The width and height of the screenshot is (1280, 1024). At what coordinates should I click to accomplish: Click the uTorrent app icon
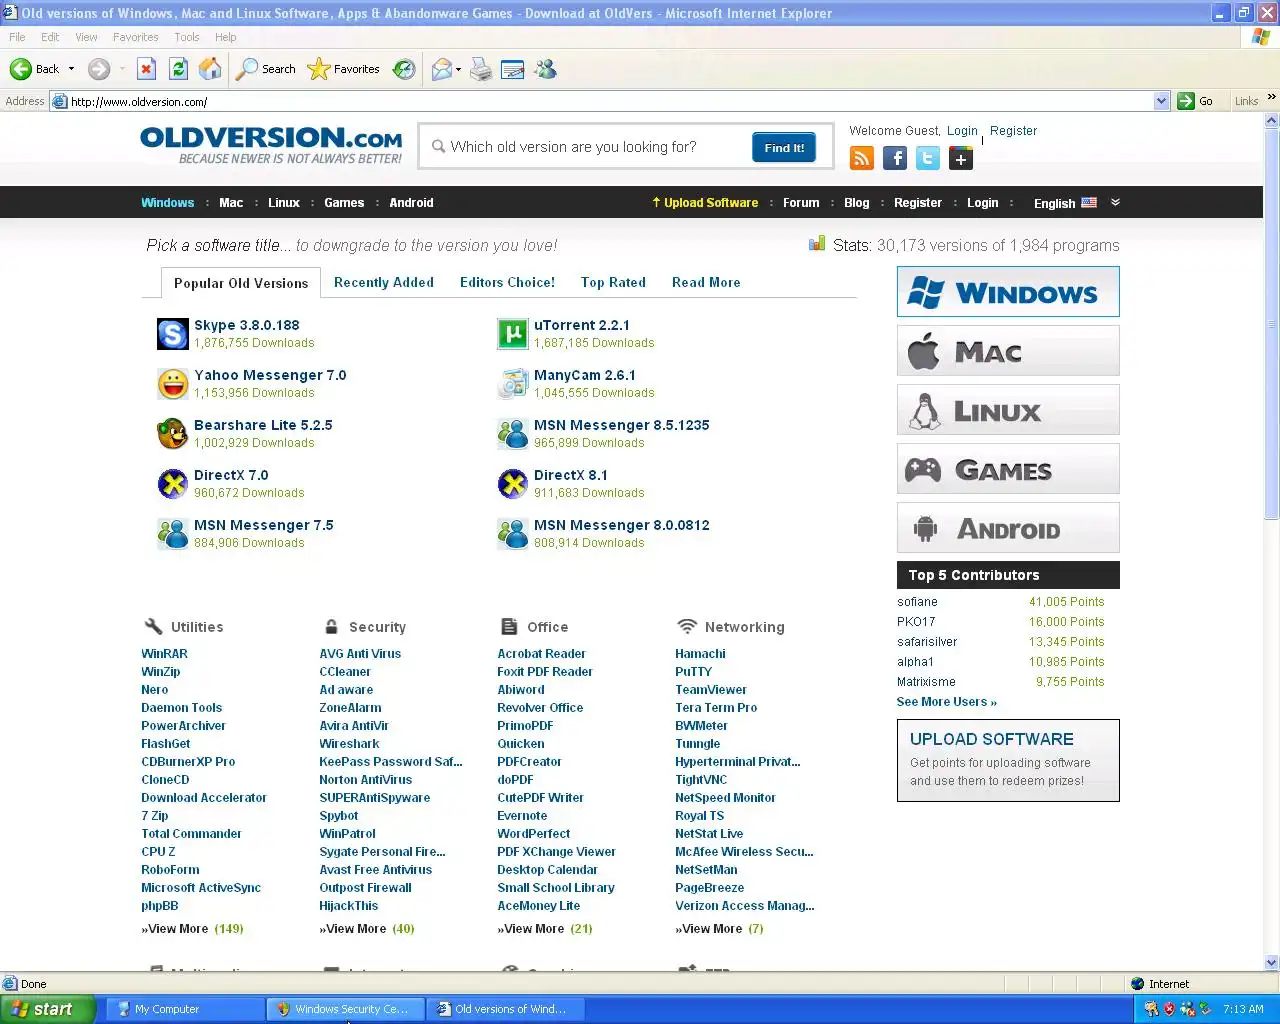pos(513,334)
